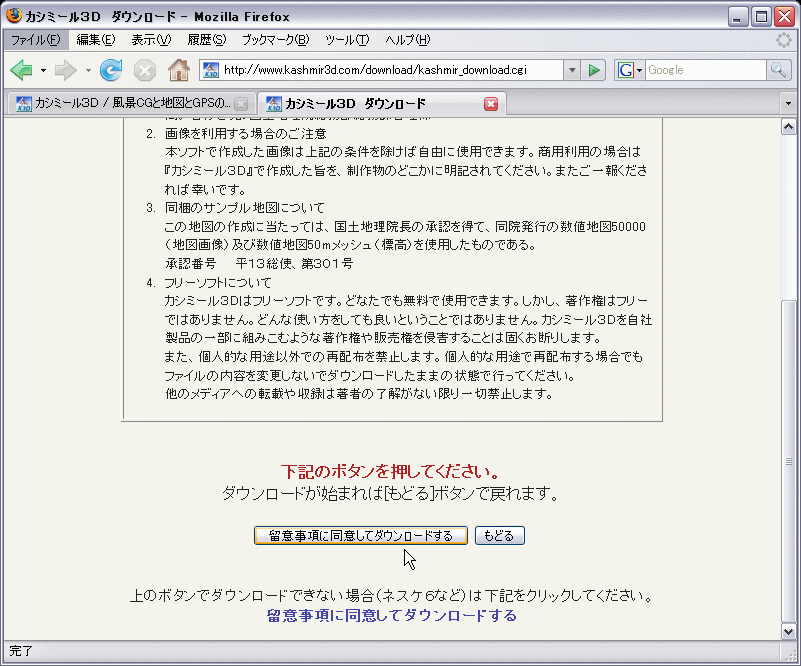
Task: Open the Forward history dropdown arrow
Action: point(88,70)
